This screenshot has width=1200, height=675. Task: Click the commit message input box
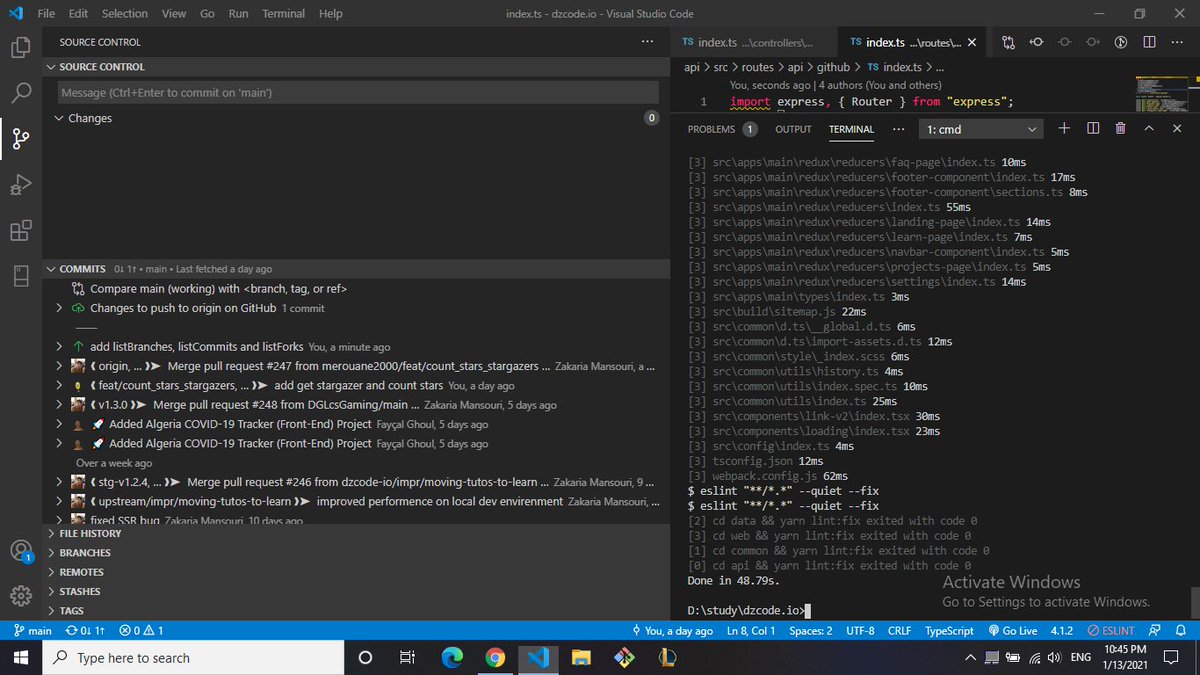click(x=357, y=92)
